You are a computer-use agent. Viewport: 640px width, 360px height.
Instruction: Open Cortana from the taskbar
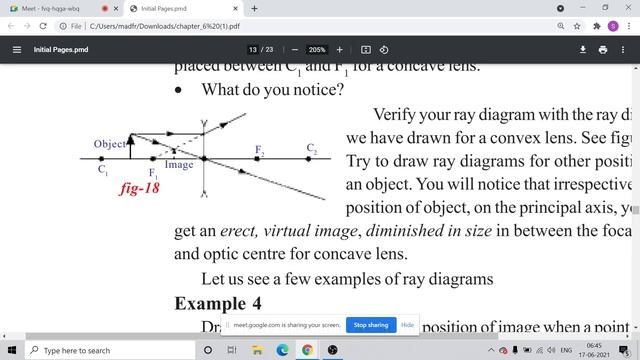208,350
